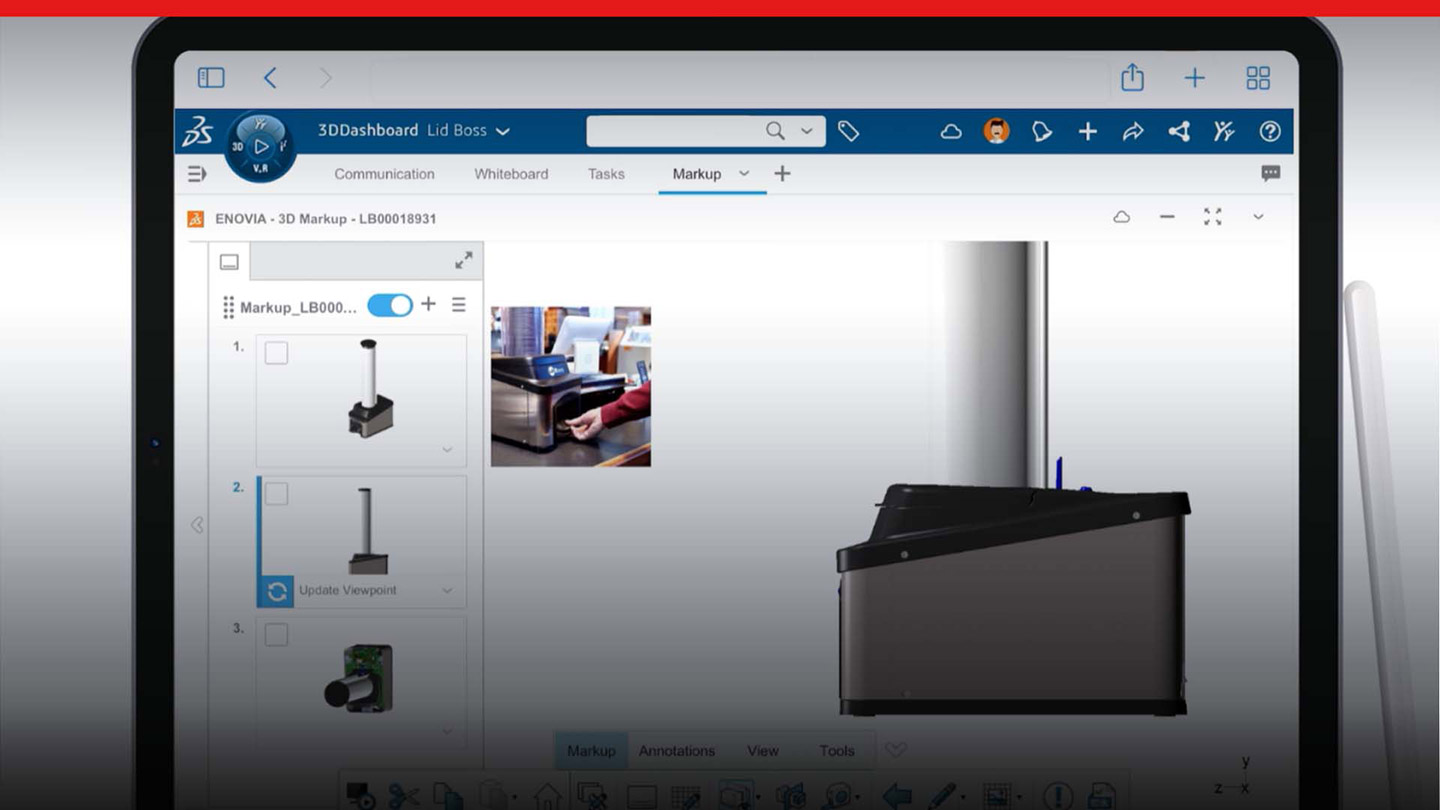Open the chat bubble icon
This screenshot has height=810, width=1440.
point(1270,173)
